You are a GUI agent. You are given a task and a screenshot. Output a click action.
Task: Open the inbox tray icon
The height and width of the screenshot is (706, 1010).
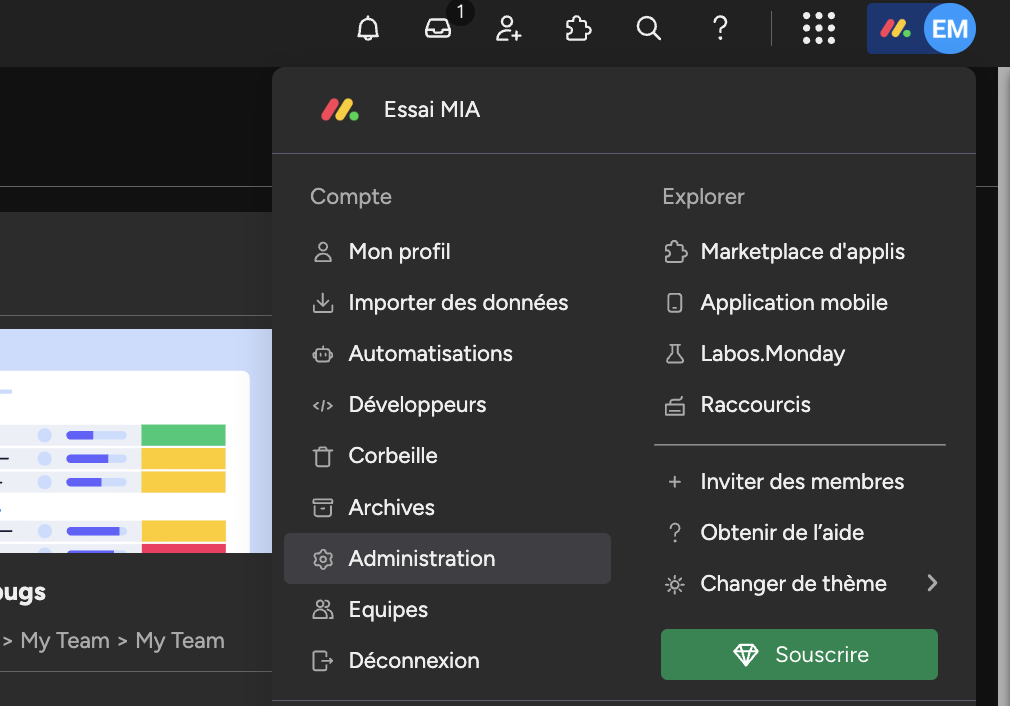coord(438,29)
